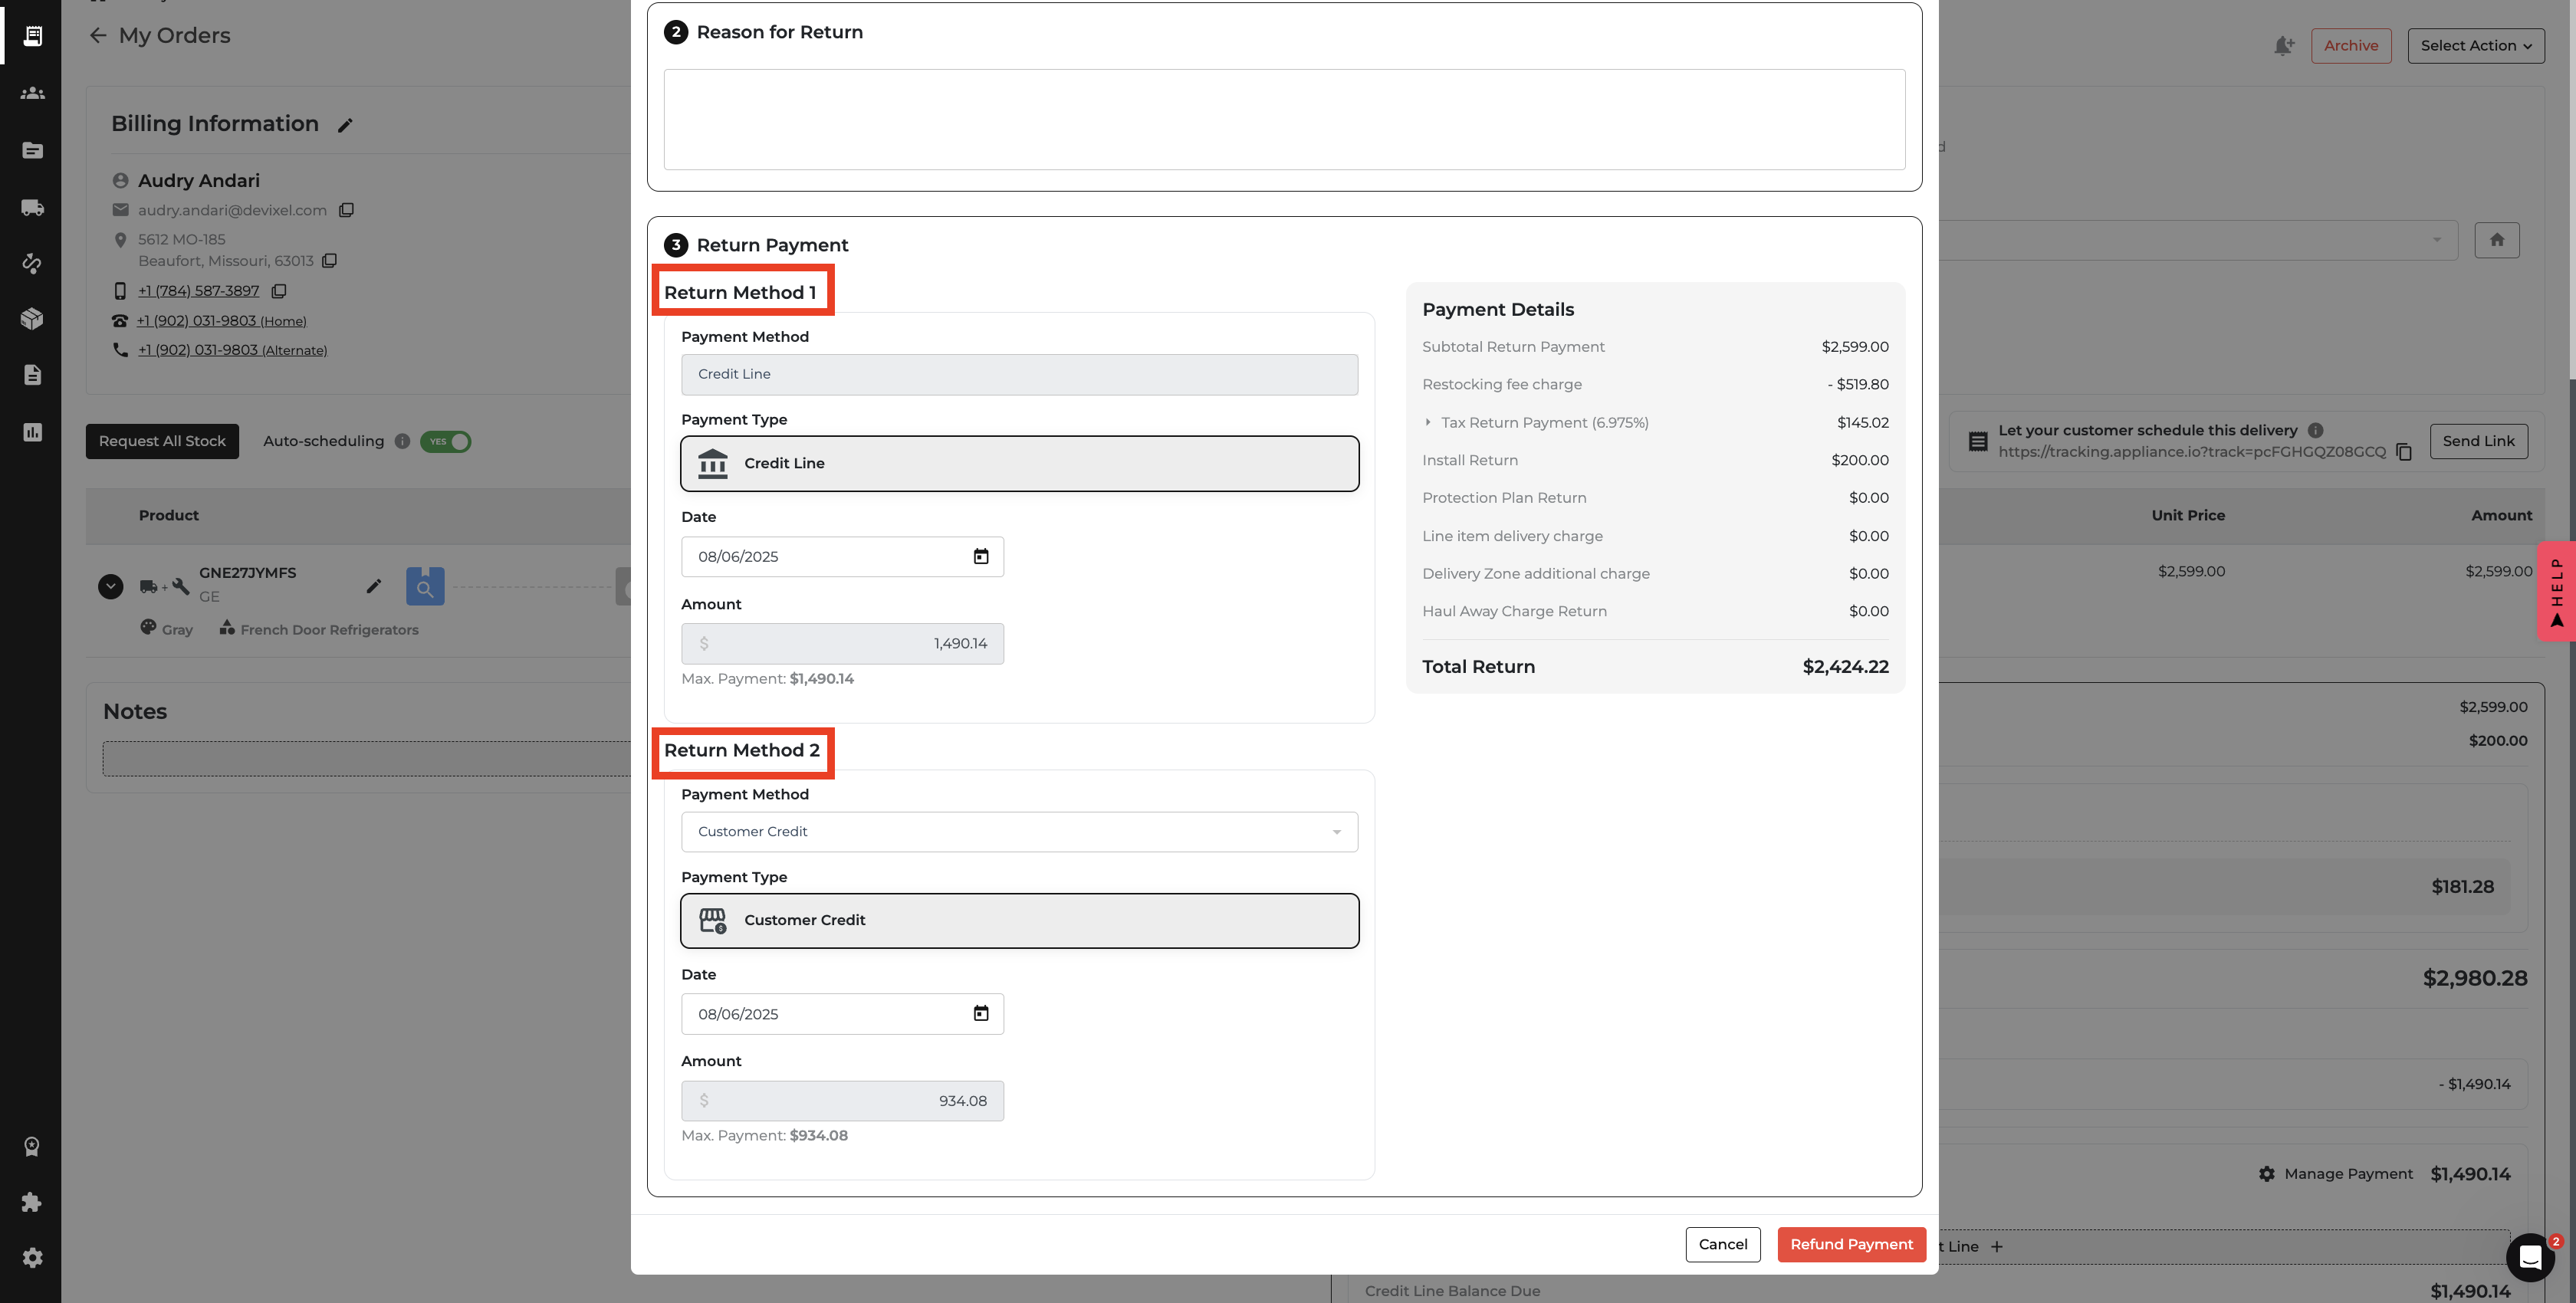
Task: Click the notification bell icon
Action: (2283, 46)
